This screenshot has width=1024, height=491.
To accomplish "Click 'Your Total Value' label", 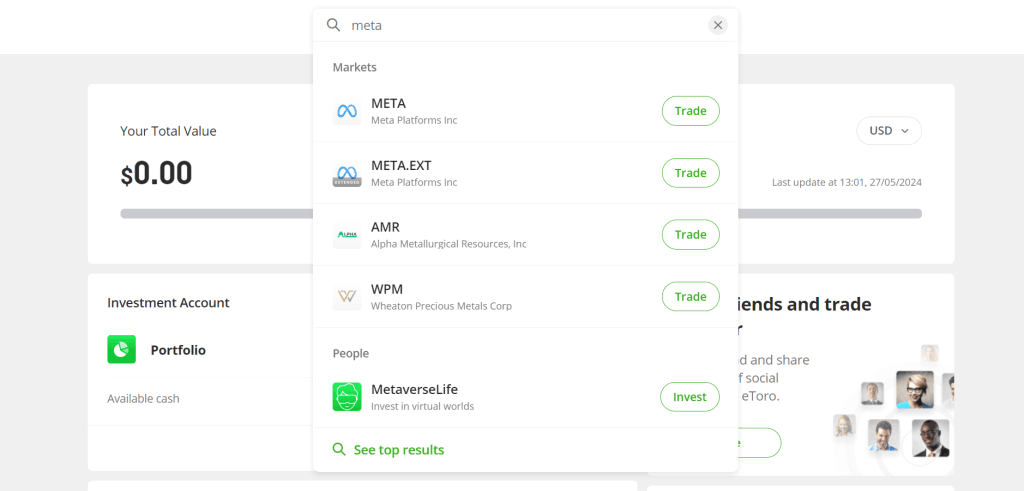I will [168, 131].
